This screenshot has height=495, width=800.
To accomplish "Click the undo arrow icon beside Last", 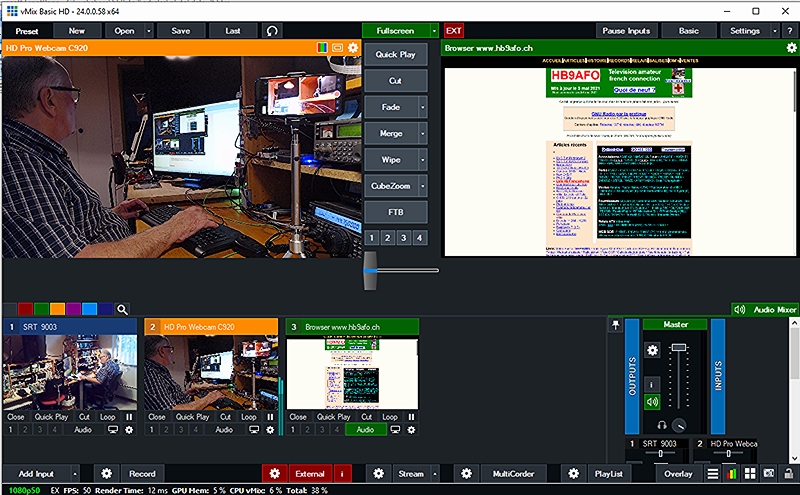I will pyautogui.click(x=272, y=31).
